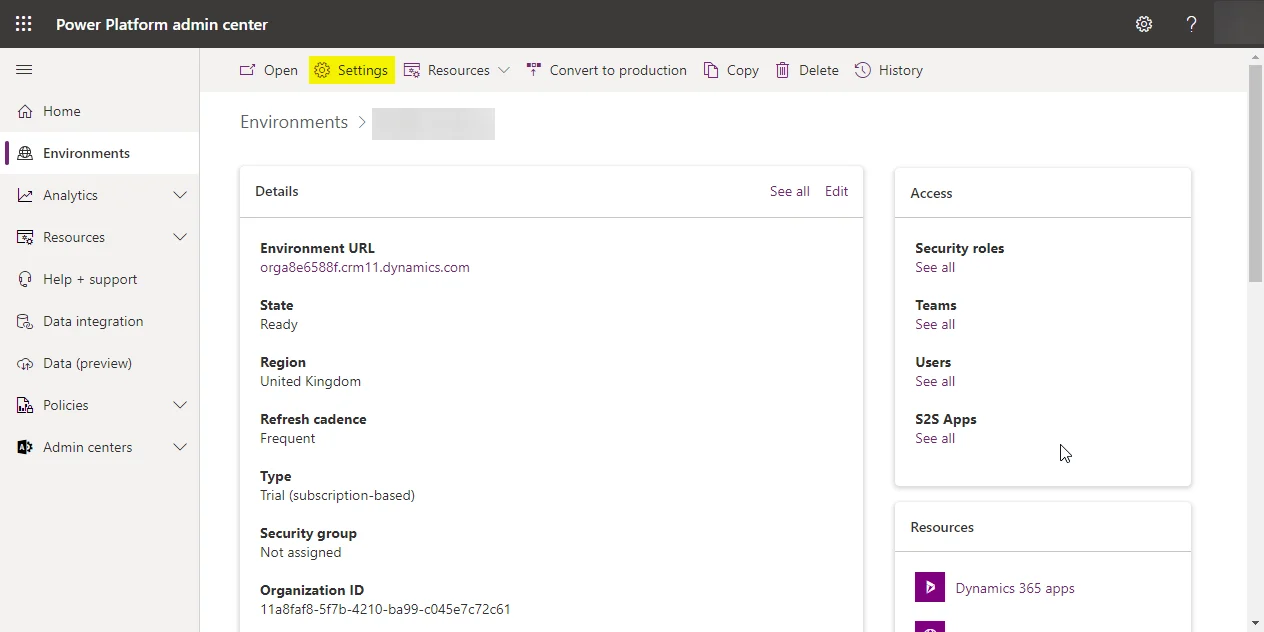The image size is (1264, 632).
Task: Click the Convert to production icon
Action: tap(534, 70)
